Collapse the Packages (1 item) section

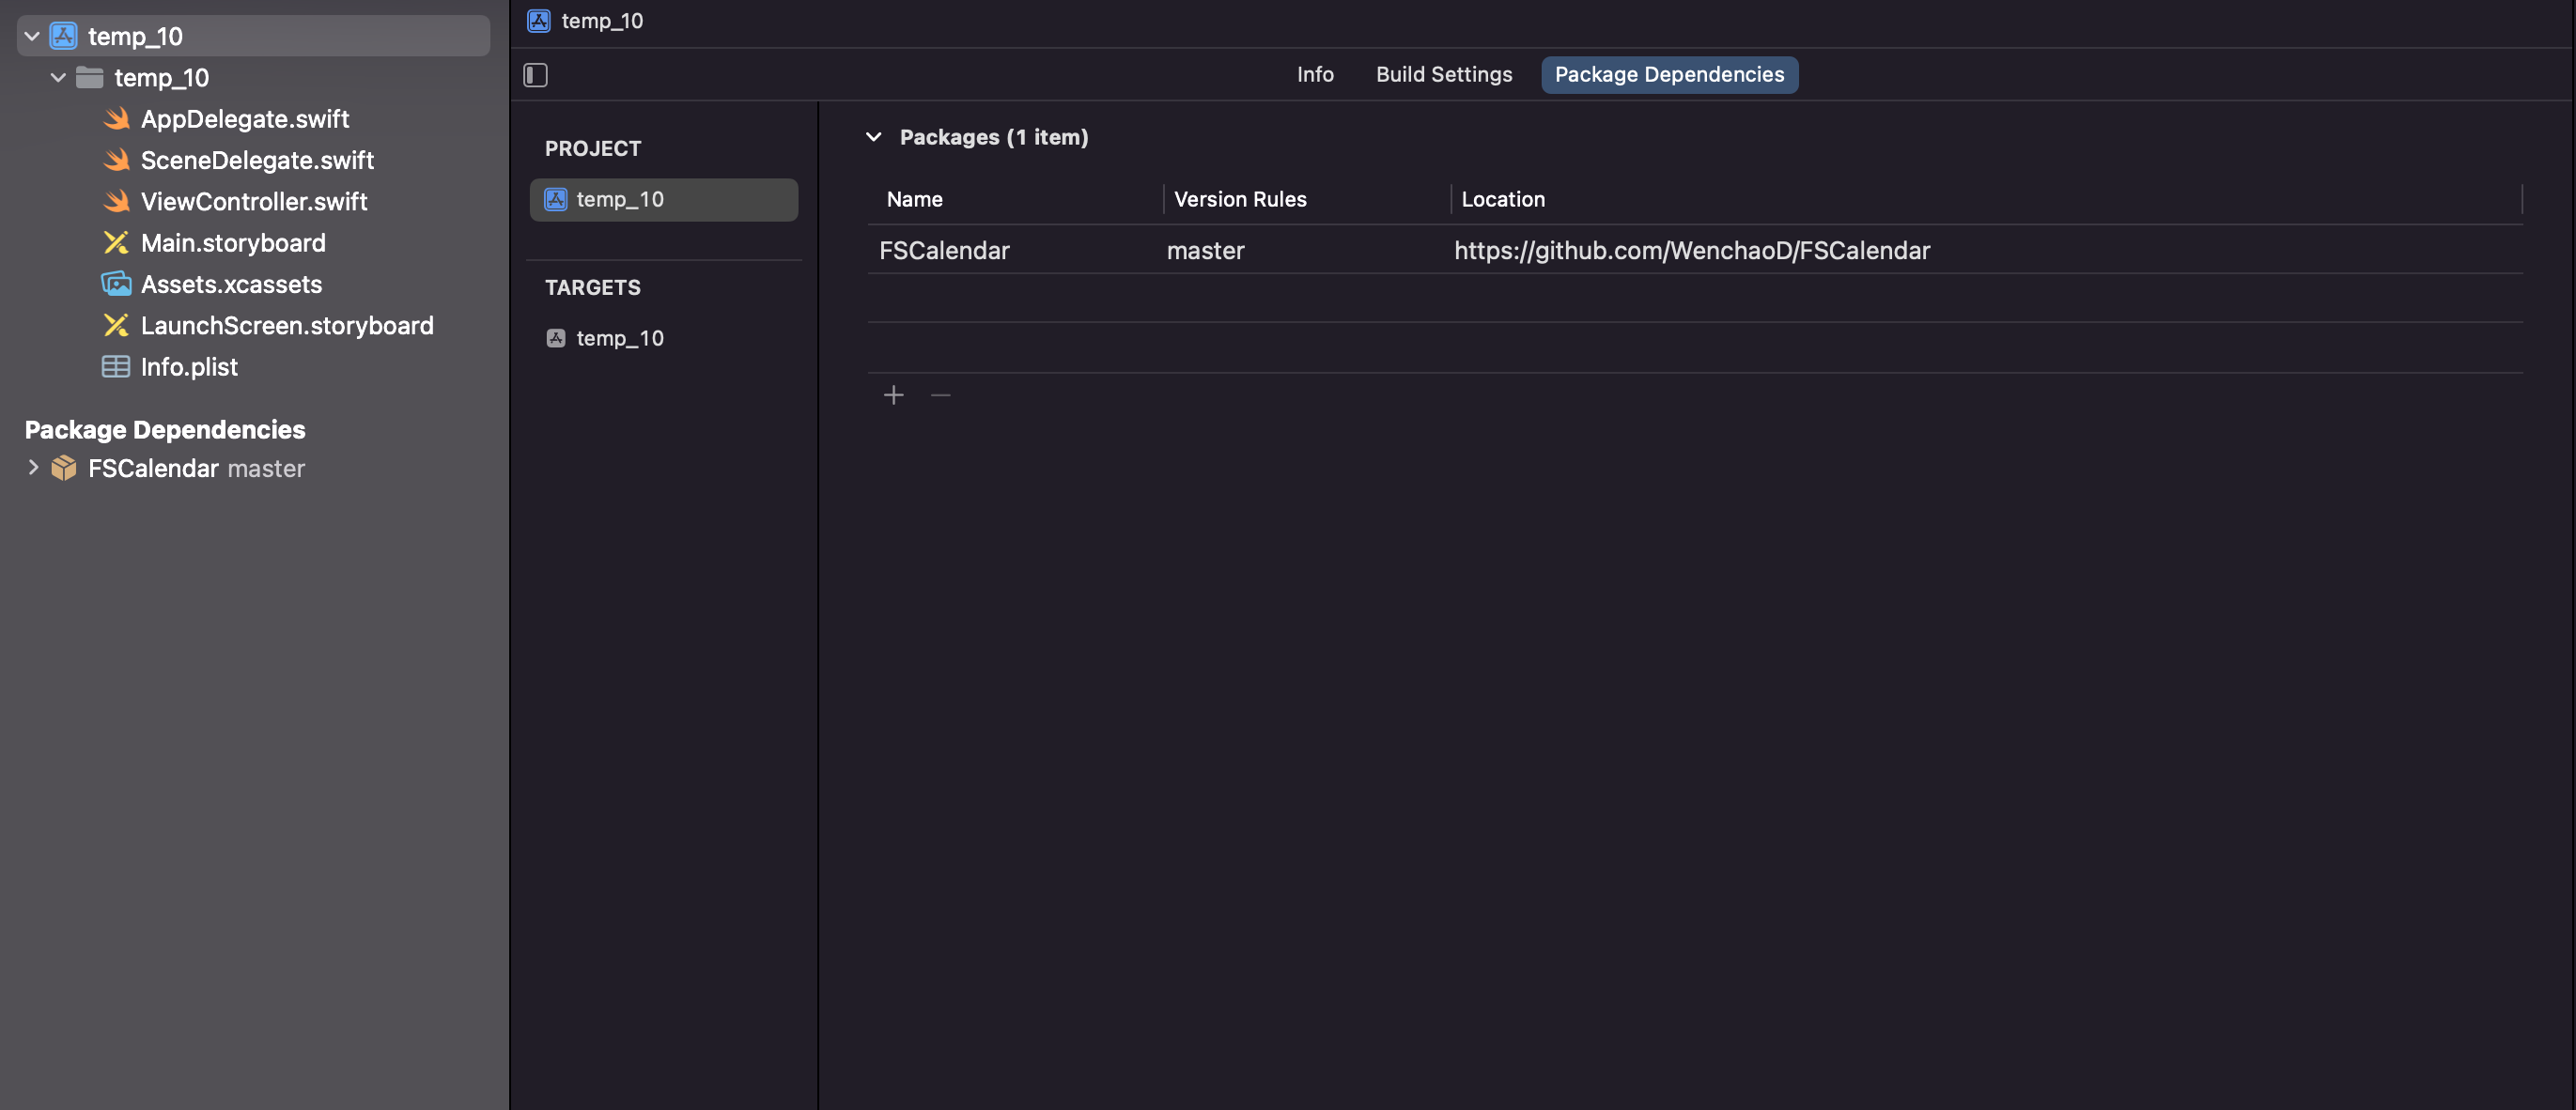873,137
